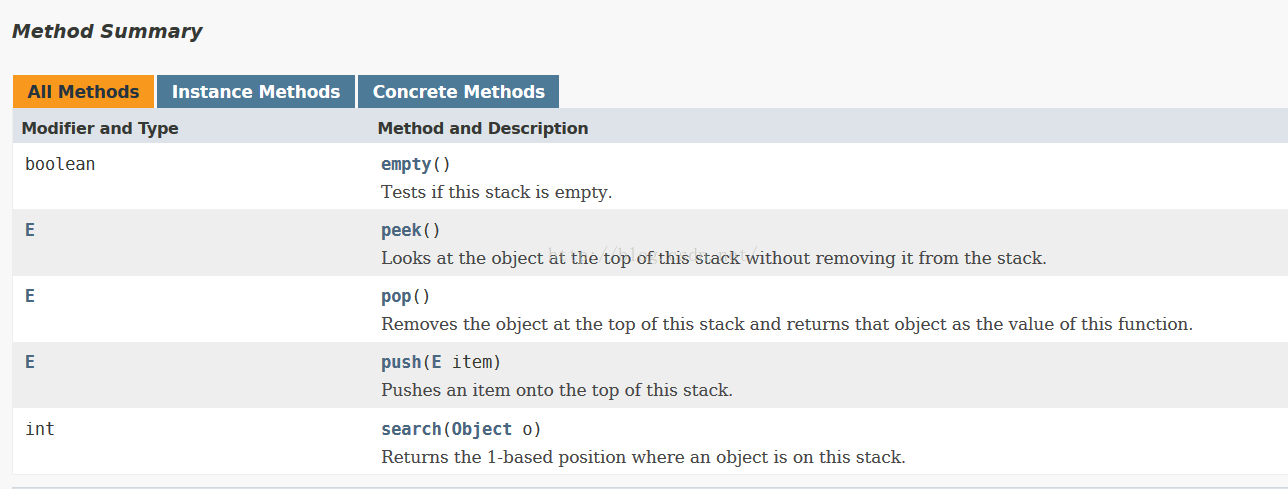Open the Concrete Methods tab

coord(458,91)
